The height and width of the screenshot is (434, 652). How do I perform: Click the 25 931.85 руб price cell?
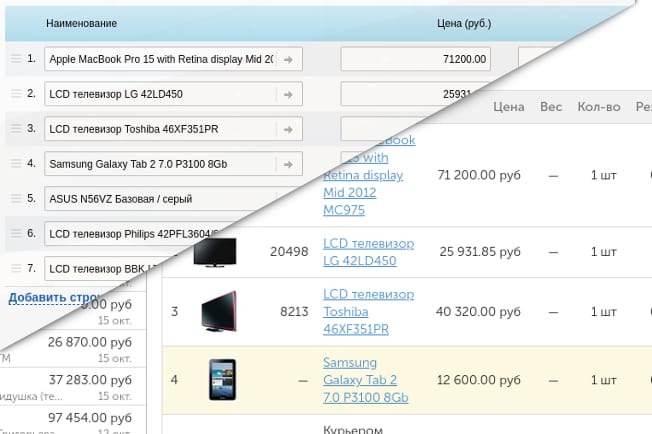[x=480, y=252]
